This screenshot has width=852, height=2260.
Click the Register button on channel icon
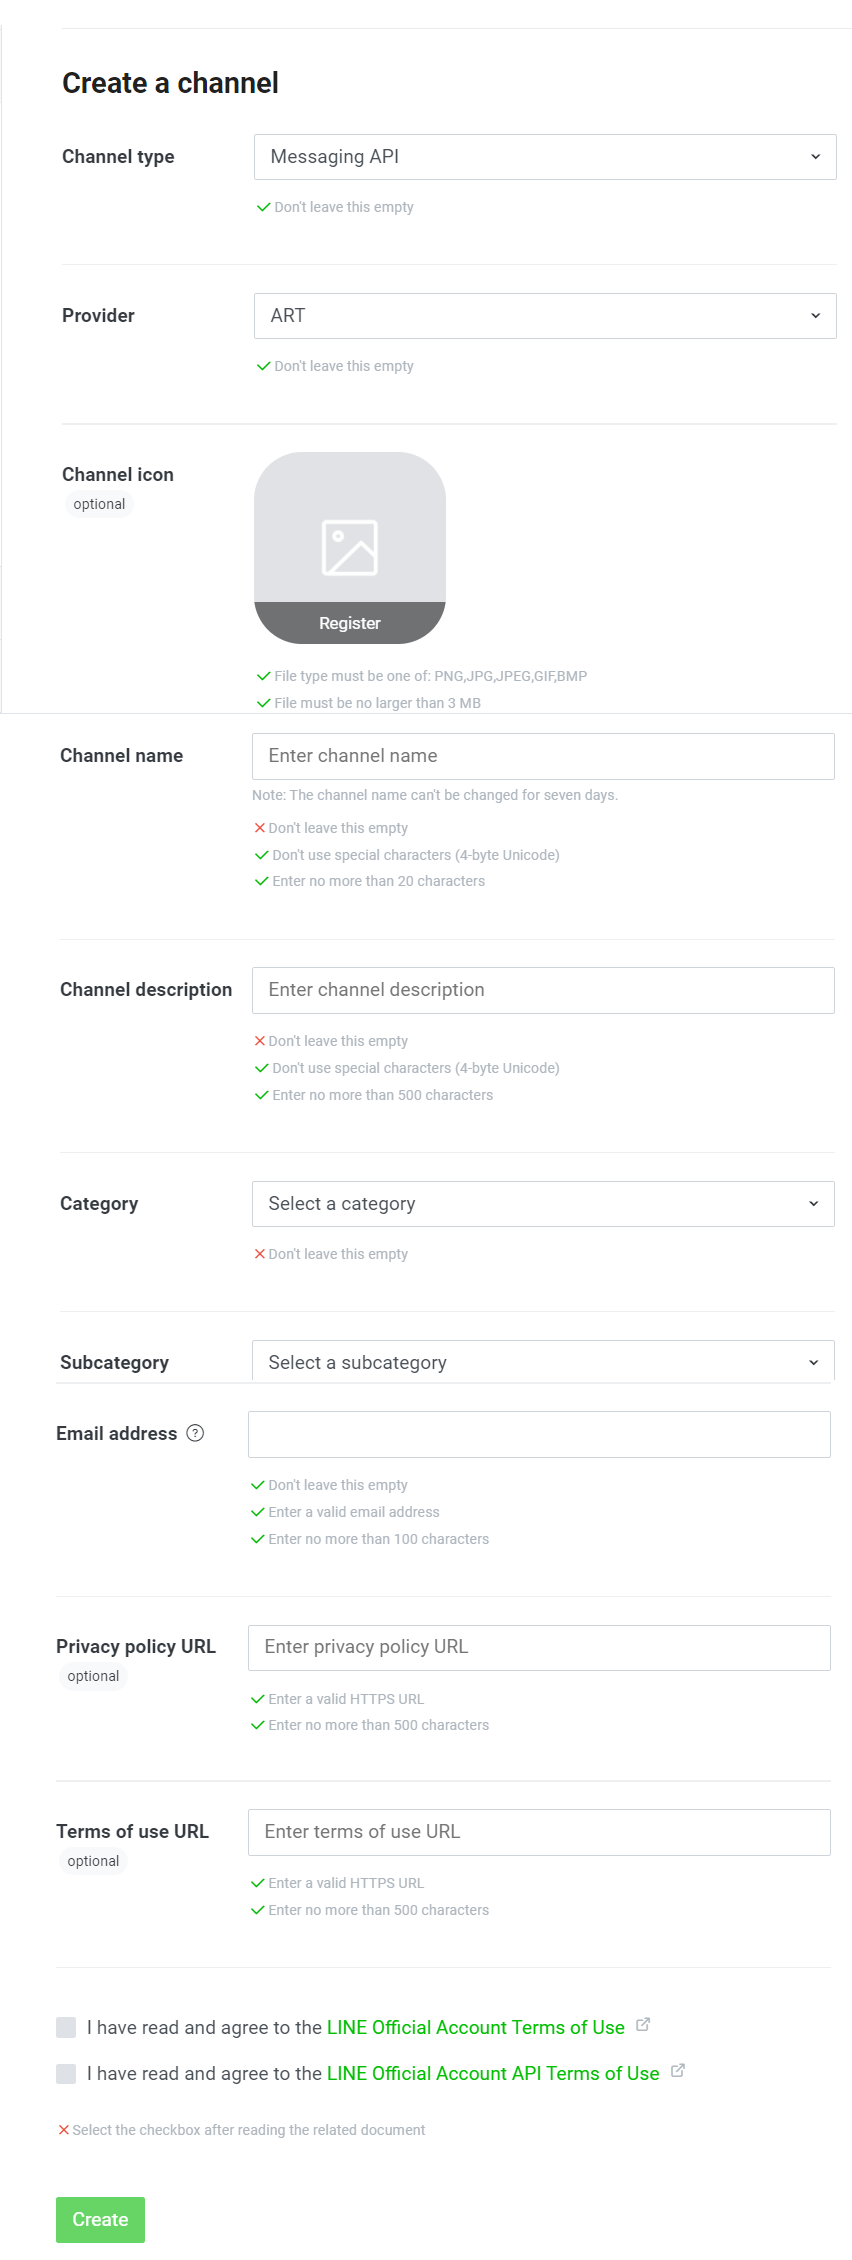coord(350,623)
